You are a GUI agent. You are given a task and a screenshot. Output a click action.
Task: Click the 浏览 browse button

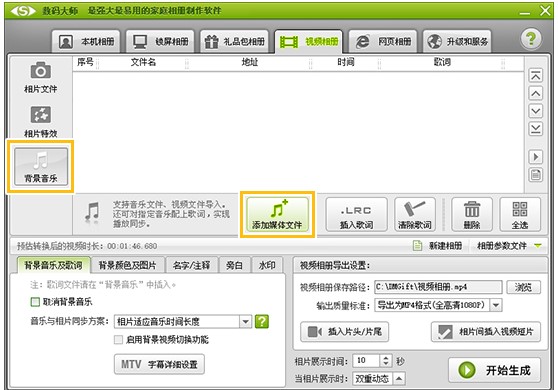click(x=523, y=287)
